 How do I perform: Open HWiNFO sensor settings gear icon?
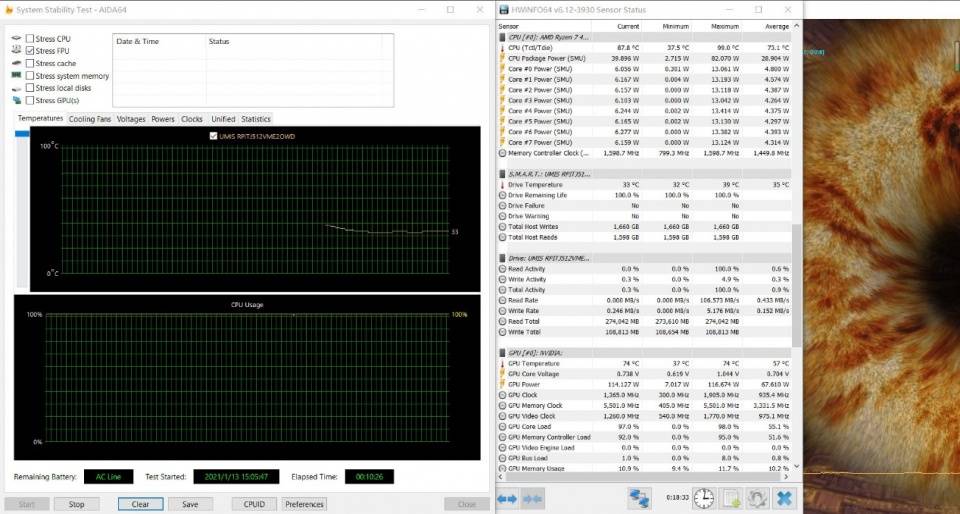[757, 498]
